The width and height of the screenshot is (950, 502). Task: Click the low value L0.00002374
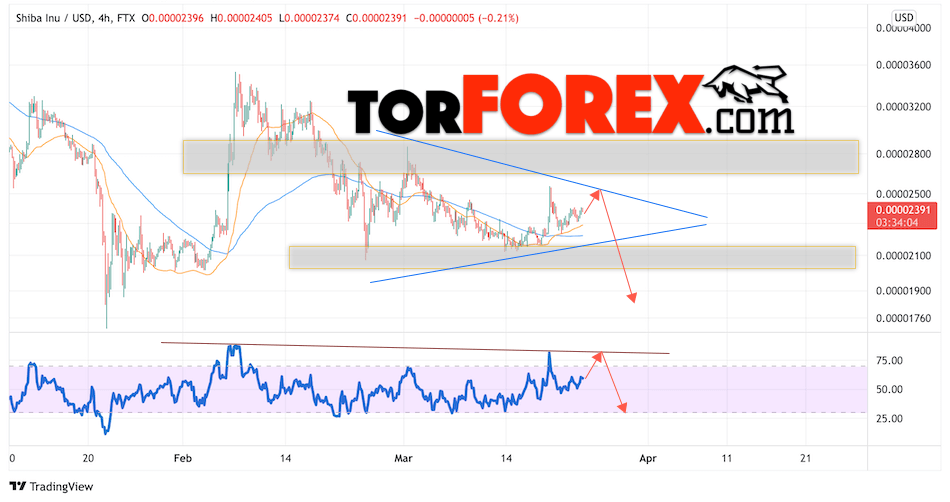[x=309, y=18]
